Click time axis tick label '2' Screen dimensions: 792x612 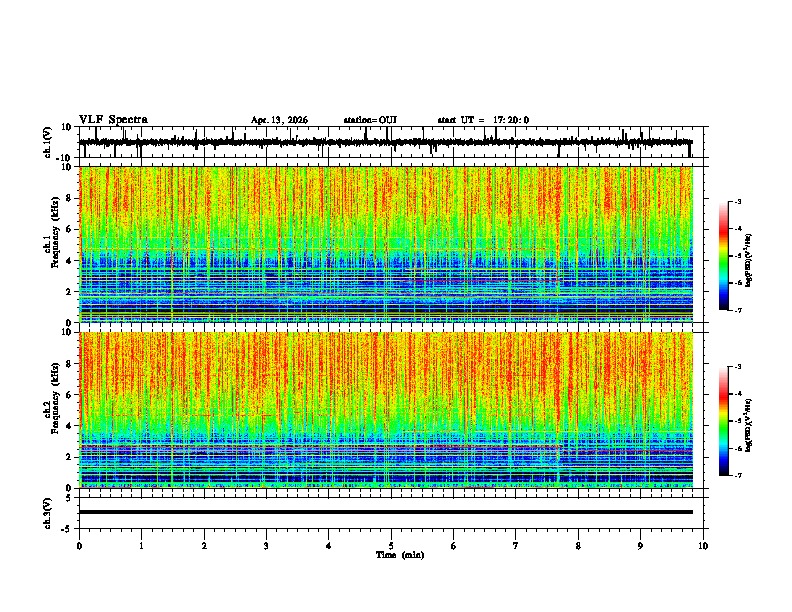204,546
